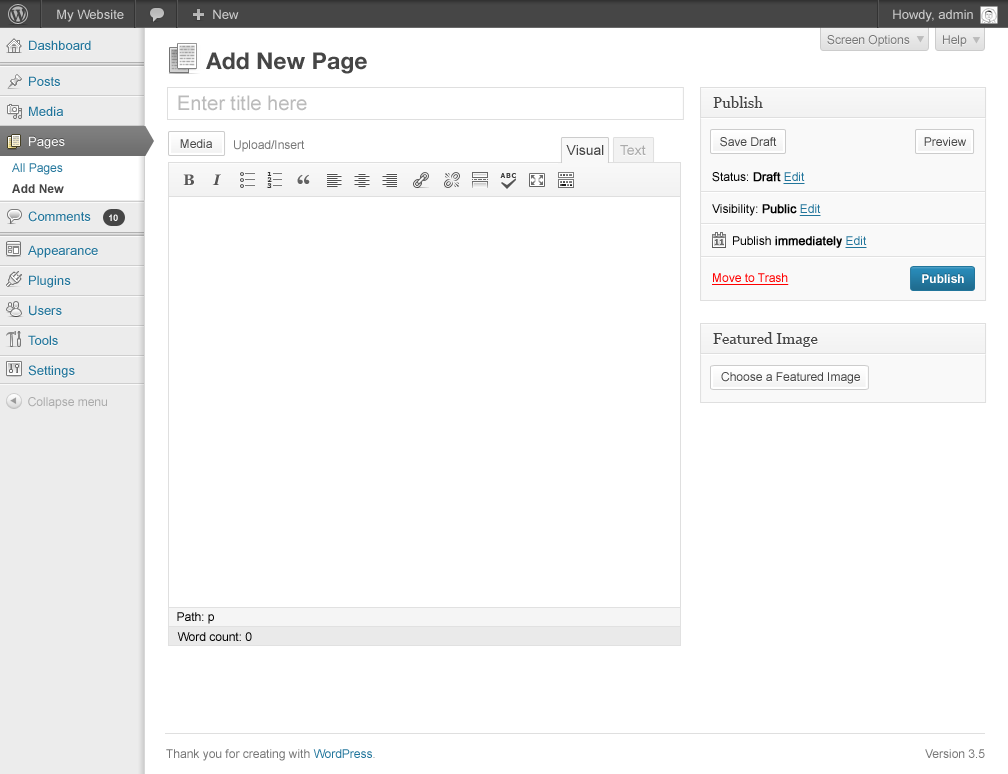
Task: Open the Help dropdown tab
Action: pyautogui.click(x=960, y=40)
